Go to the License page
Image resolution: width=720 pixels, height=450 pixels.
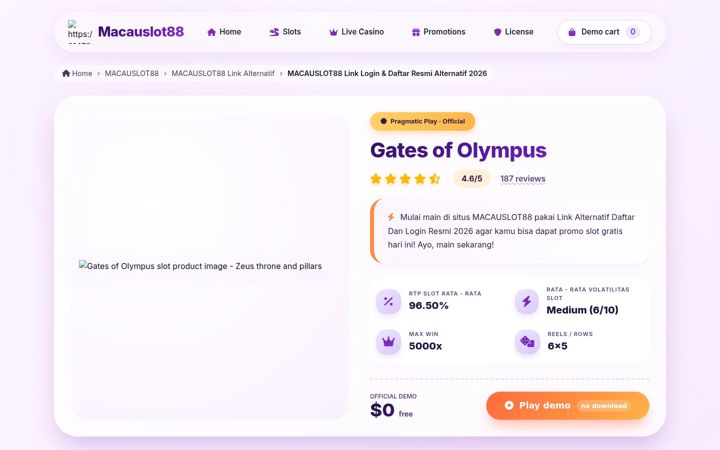[x=513, y=32]
